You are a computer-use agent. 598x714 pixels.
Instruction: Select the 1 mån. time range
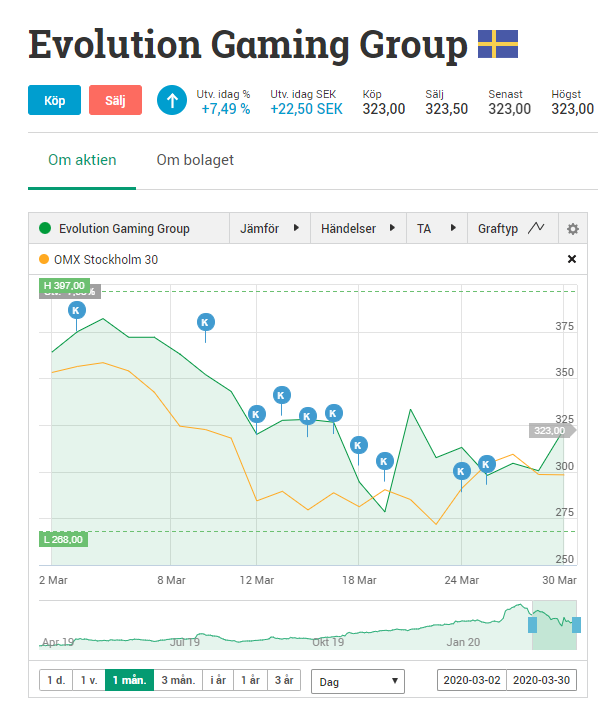(129, 680)
